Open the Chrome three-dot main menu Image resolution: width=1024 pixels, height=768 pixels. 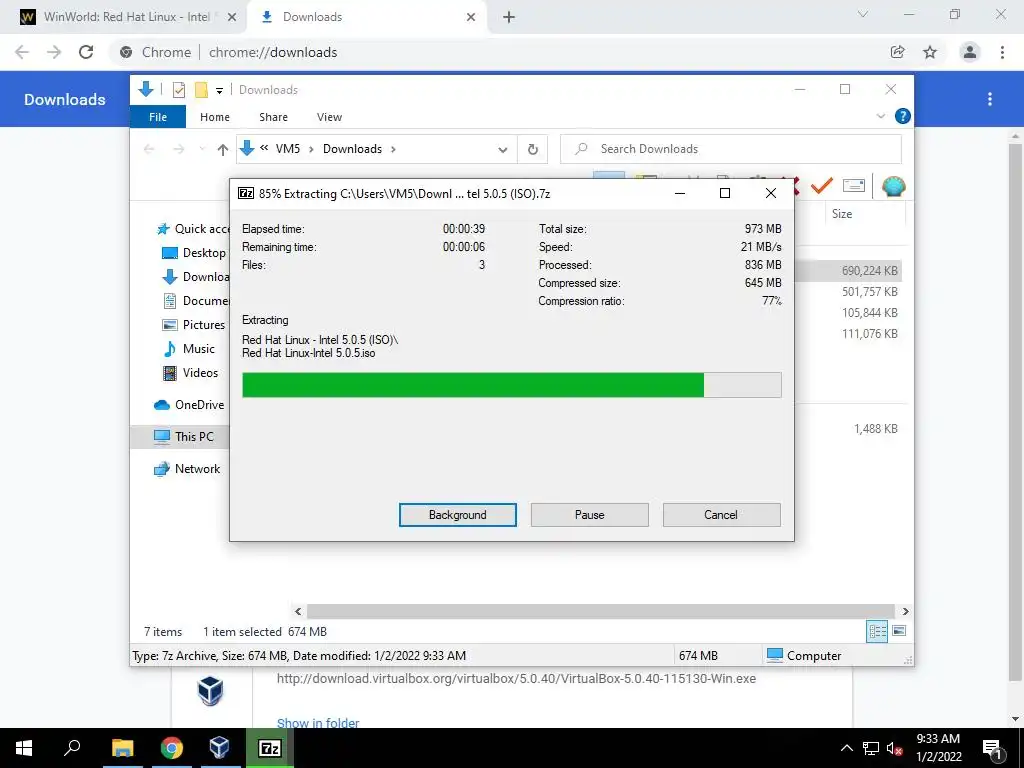coord(1002,52)
